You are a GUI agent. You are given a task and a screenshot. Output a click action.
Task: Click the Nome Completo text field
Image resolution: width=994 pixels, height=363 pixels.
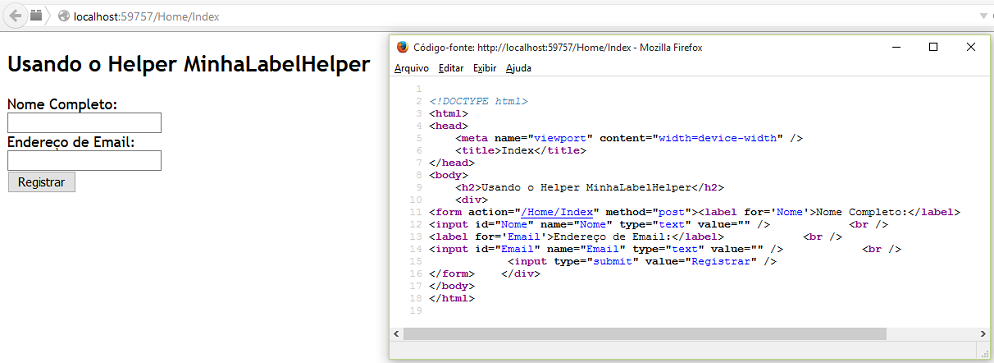(84, 123)
